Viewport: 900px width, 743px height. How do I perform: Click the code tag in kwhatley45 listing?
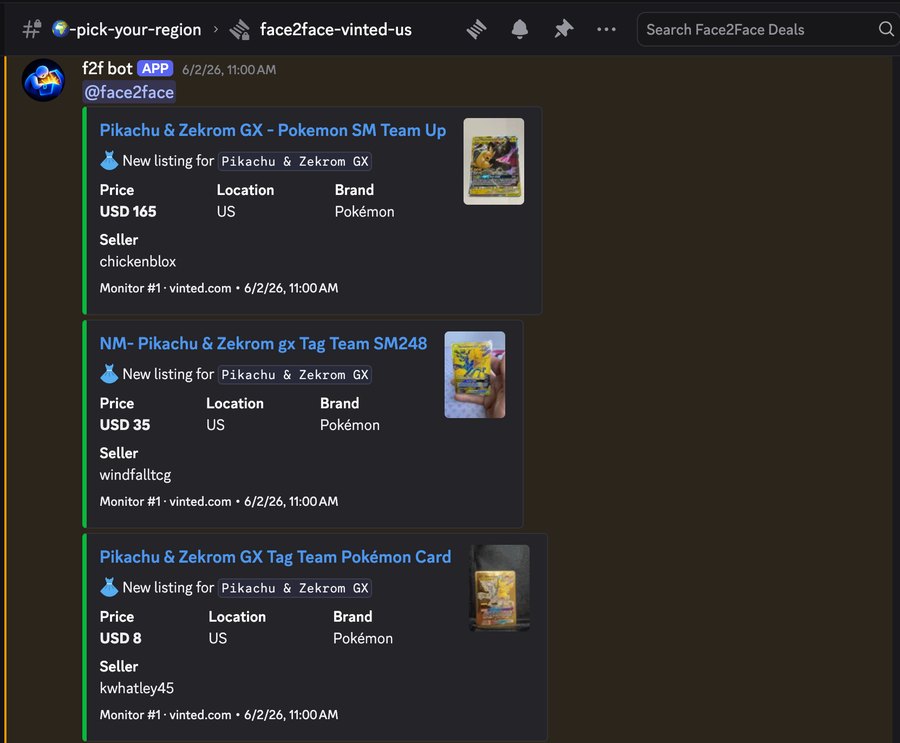coord(295,588)
